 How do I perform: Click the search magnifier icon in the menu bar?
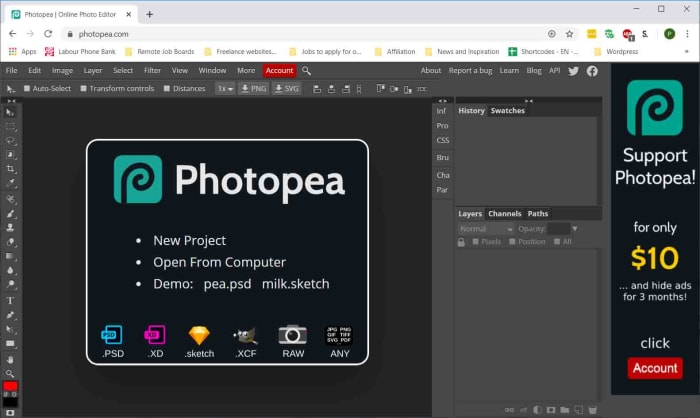point(306,71)
